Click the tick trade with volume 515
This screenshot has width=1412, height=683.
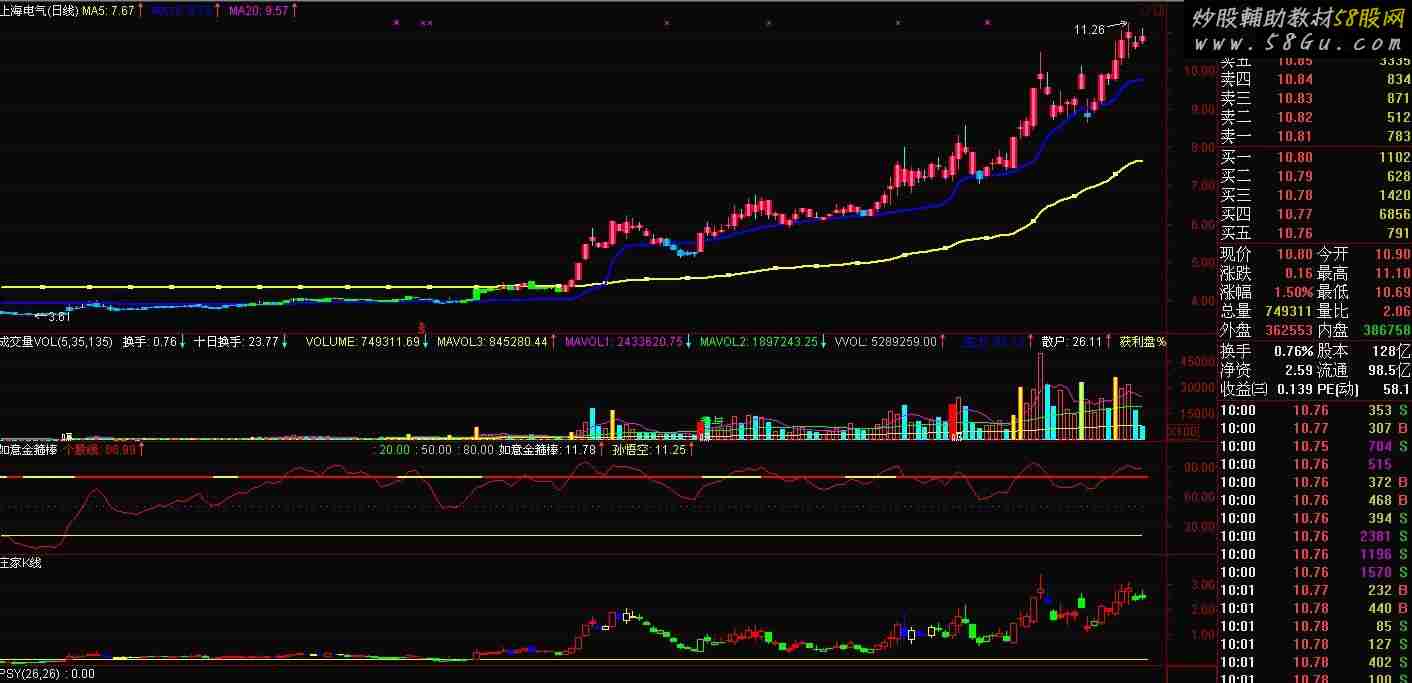tap(1380, 464)
